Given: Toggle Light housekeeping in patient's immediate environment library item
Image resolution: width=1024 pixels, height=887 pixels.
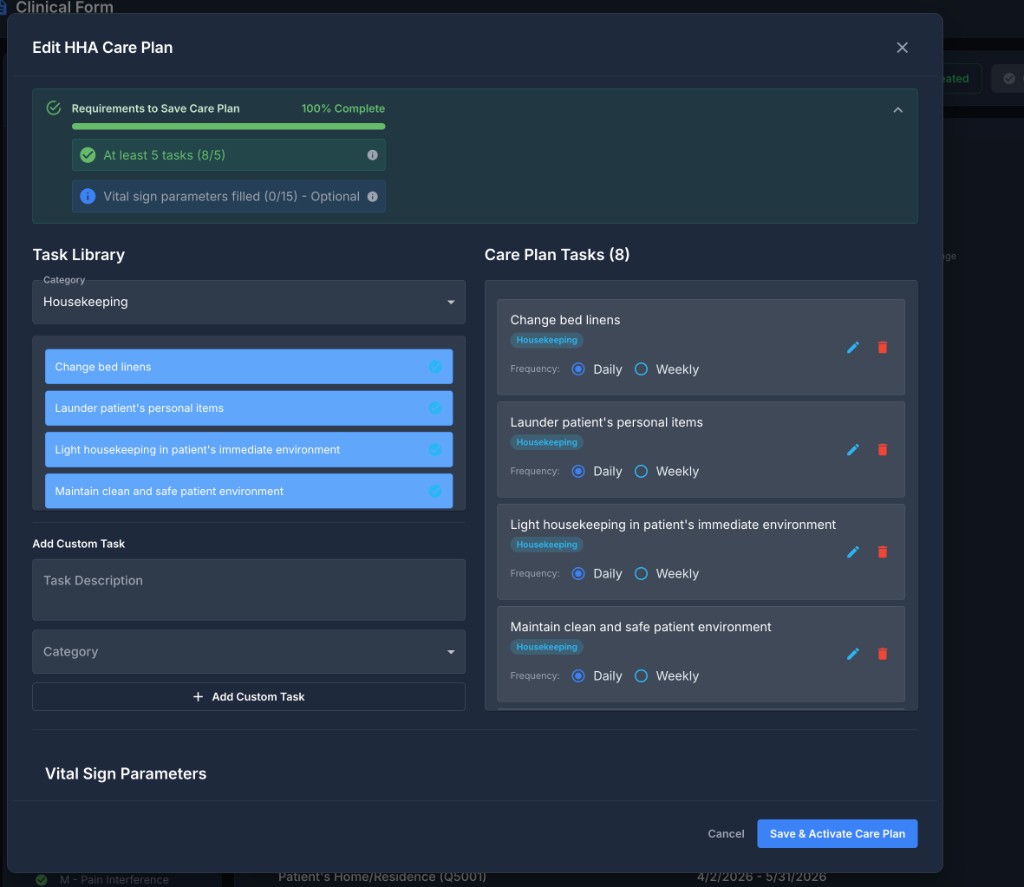Looking at the screenshot, I should click(x=249, y=449).
